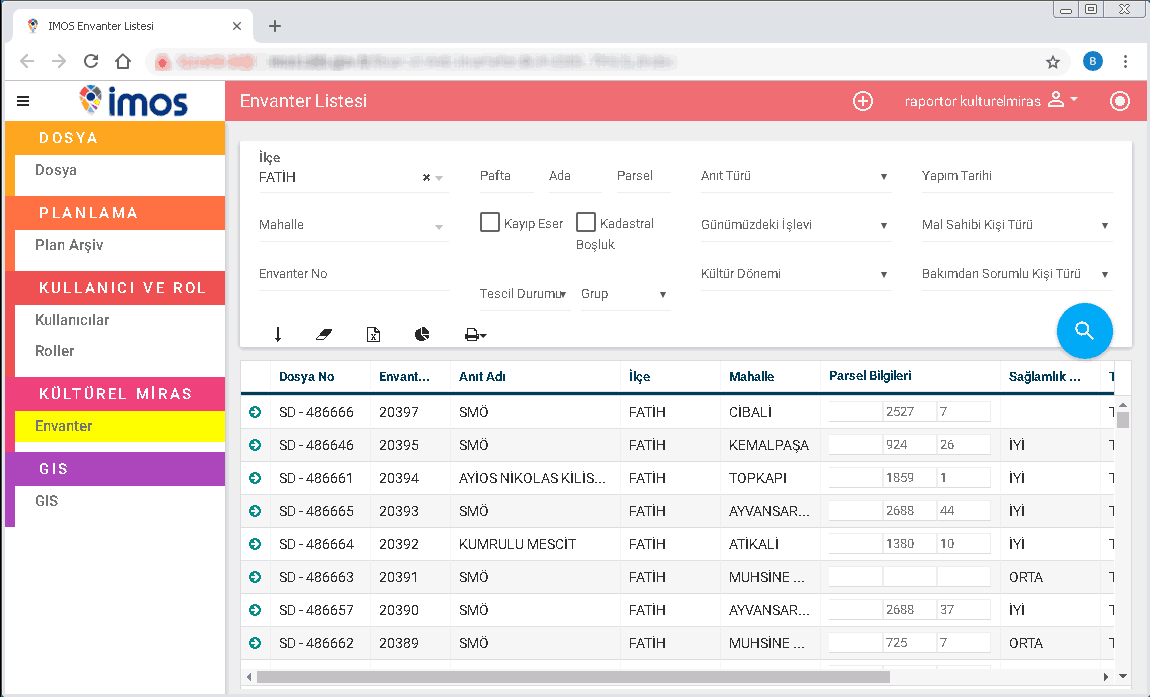Clear FATİH selection with x icon

click(x=426, y=178)
